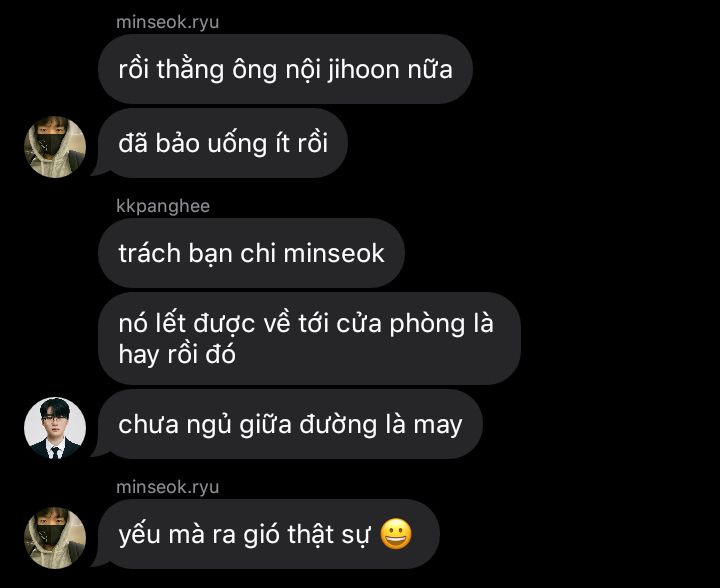Image resolution: width=720 pixels, height=588 pixels.
Task: Click the word "minseok" in kkpanghee's message
Action: point(334,253)
